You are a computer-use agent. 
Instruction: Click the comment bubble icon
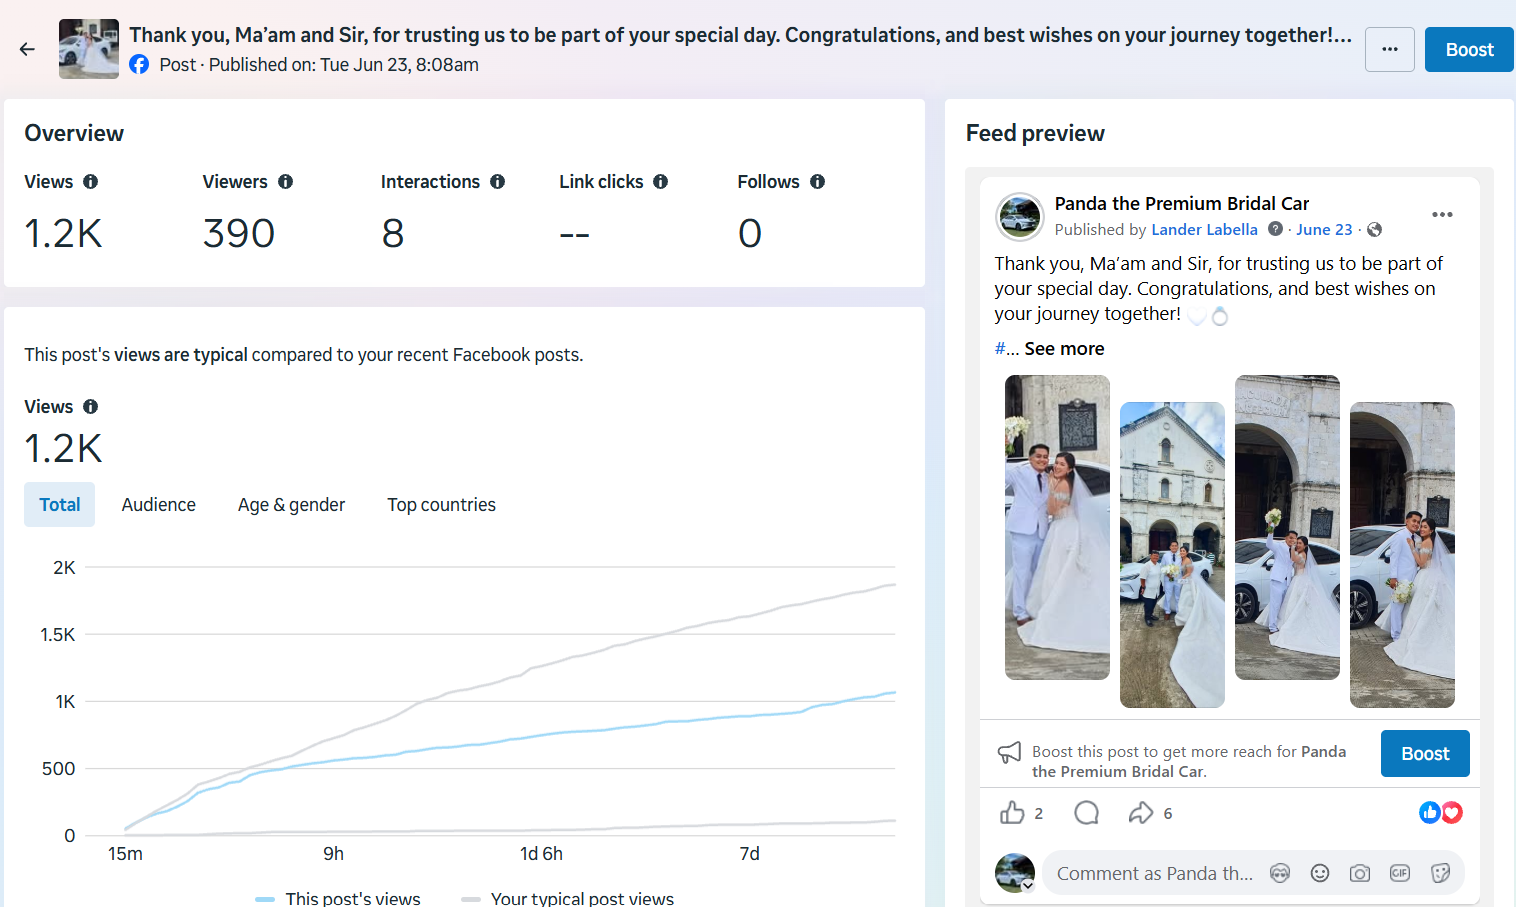pyautogui.click(x=1086, y=813)
